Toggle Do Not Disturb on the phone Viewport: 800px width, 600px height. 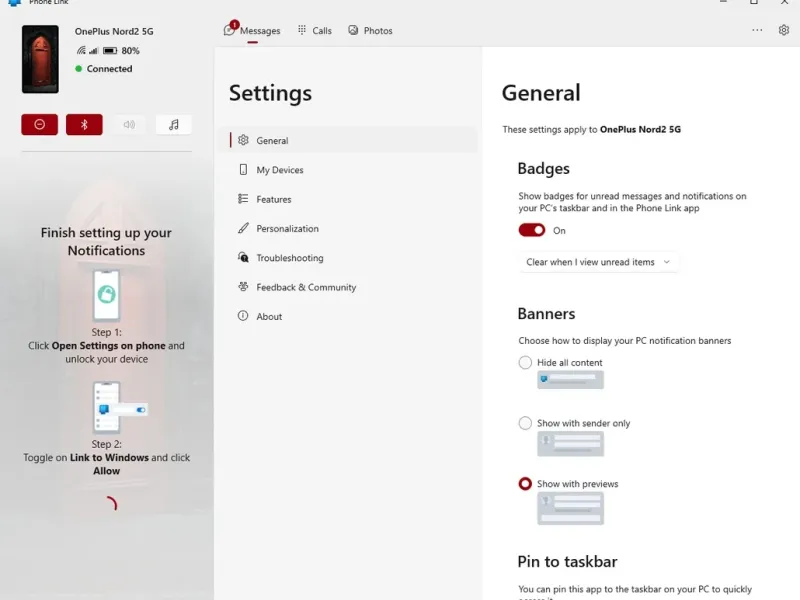(x=39, y=124)
